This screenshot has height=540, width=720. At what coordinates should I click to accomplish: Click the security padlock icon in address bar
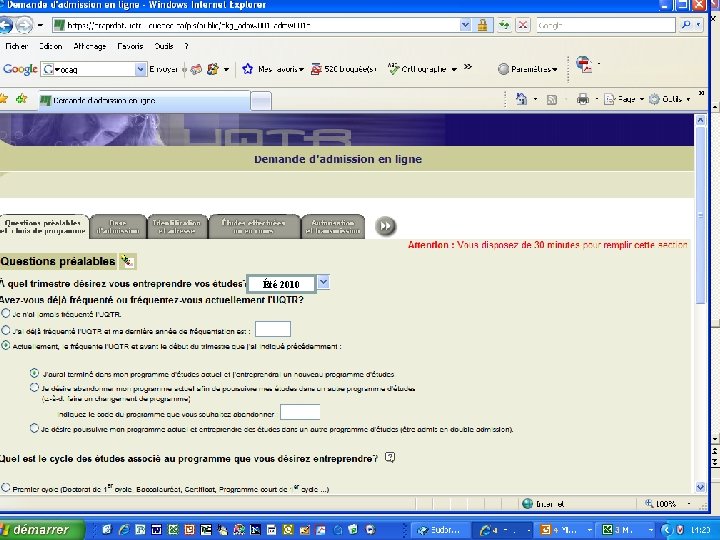(x=482, y=25)
